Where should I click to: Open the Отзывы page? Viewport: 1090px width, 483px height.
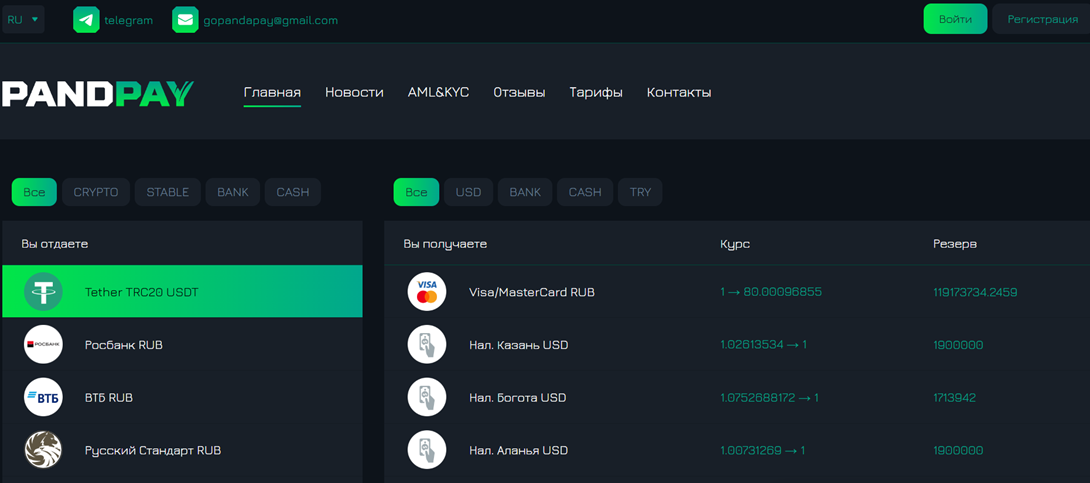(x=519, y=92)
